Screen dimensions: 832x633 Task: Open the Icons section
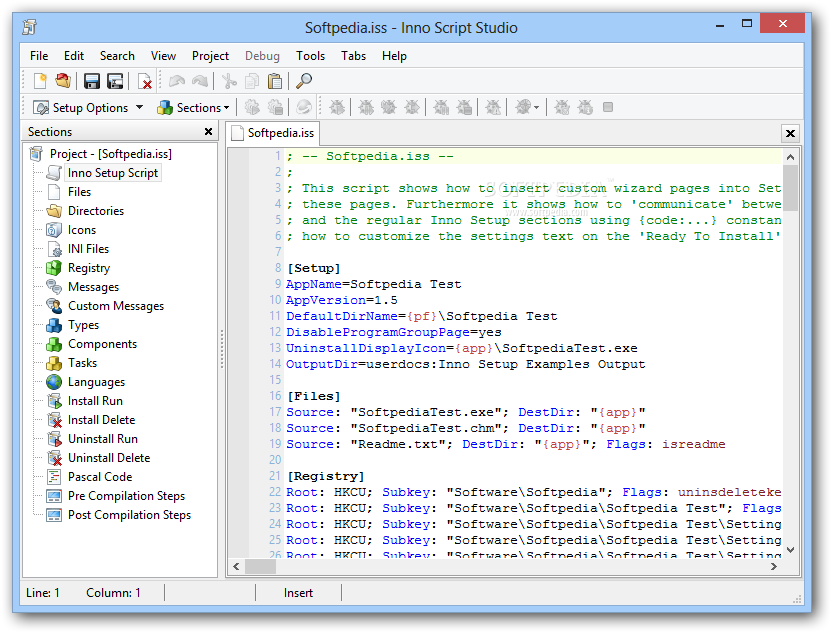82,230
